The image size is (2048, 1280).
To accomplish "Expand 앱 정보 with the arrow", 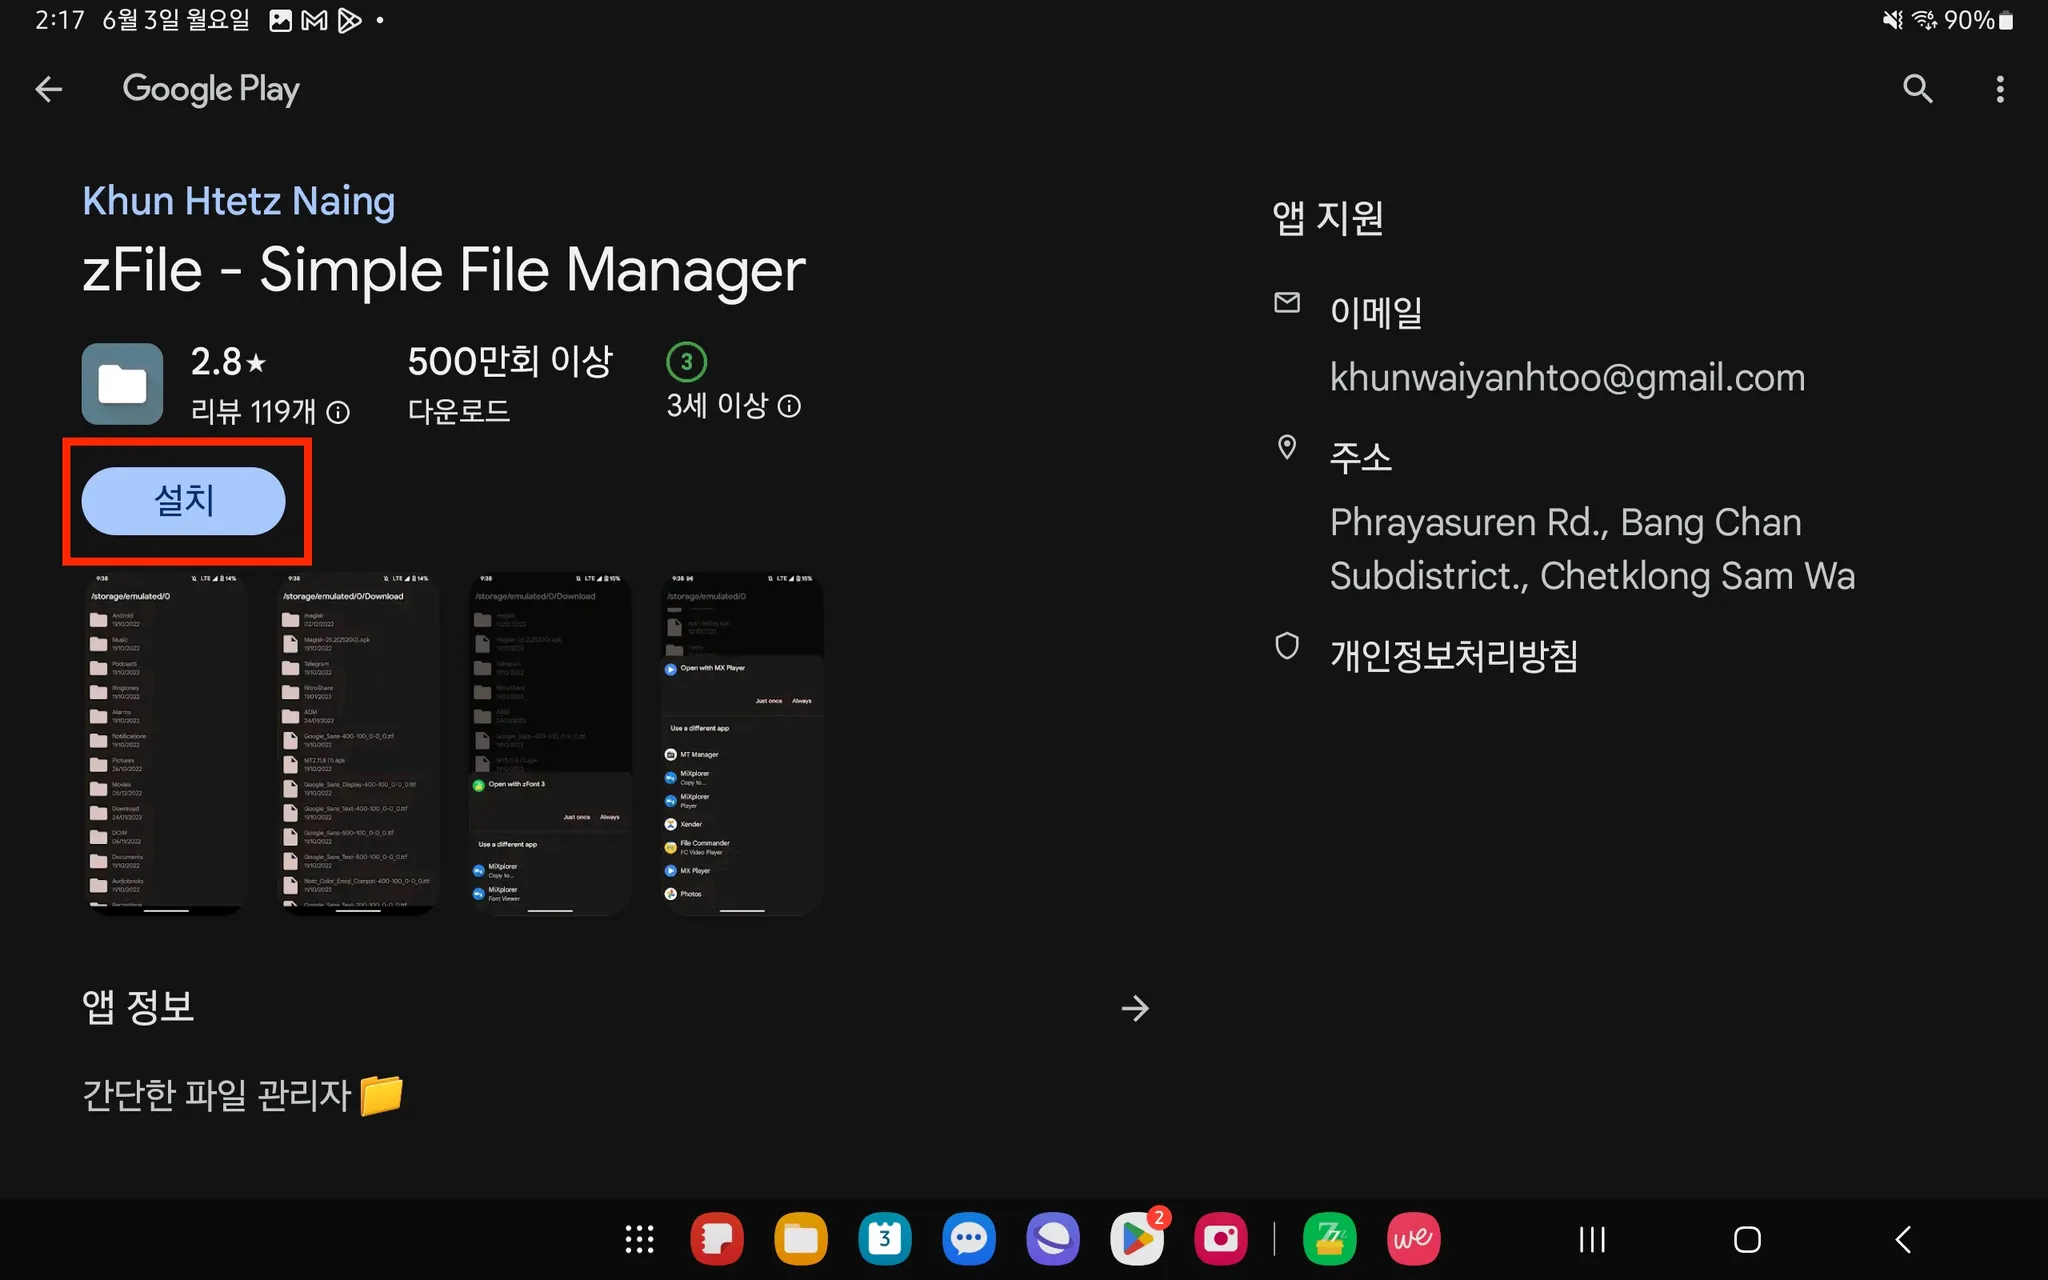I will click(x=1134, y=1008).
